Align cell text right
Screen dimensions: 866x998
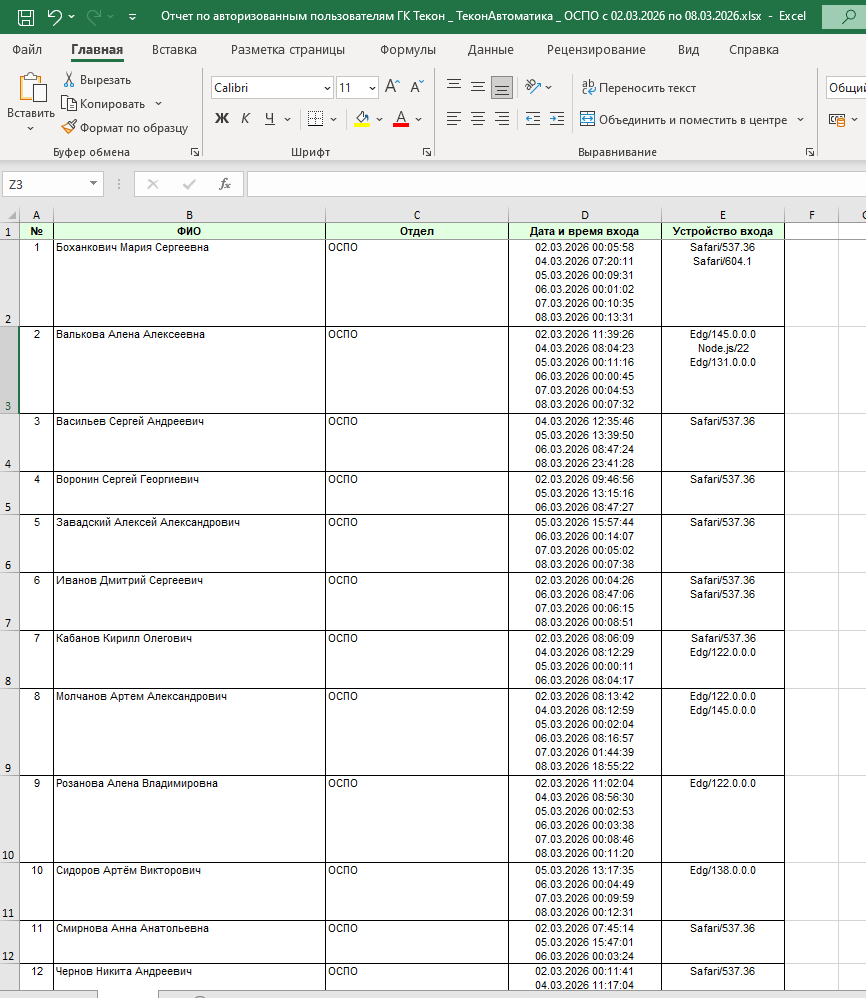coord(502,118)
